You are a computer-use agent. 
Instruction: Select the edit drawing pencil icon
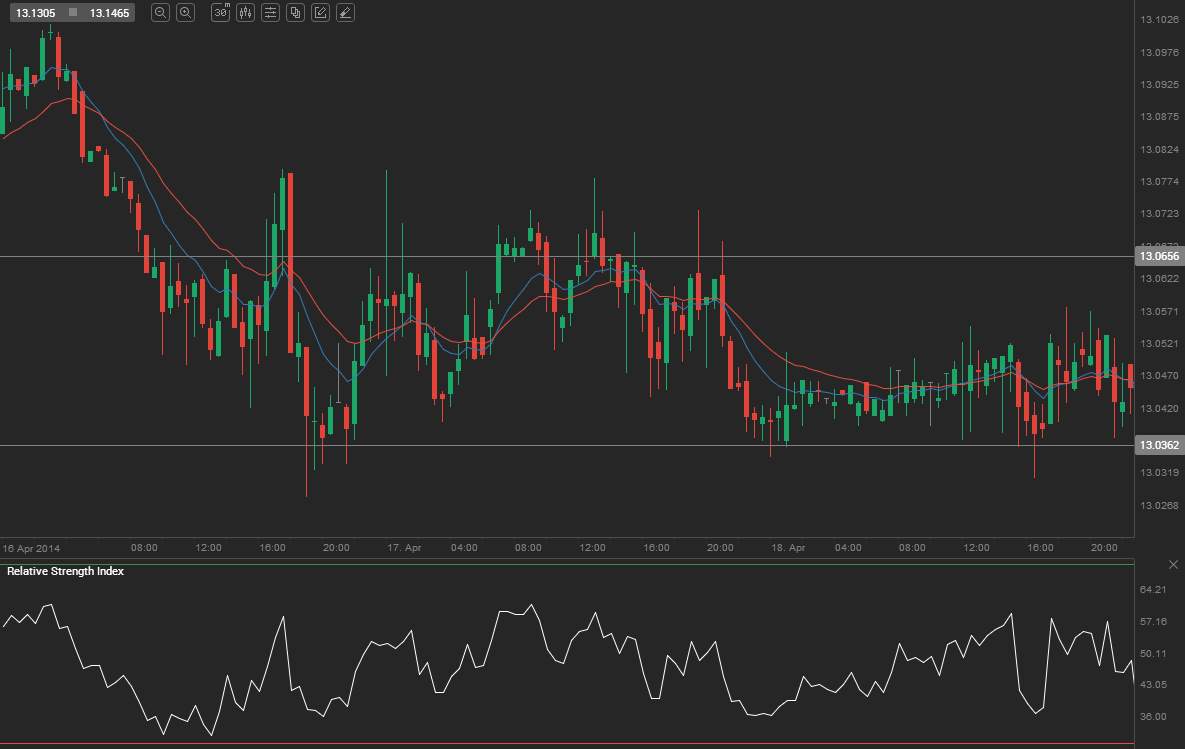(320, 13)
